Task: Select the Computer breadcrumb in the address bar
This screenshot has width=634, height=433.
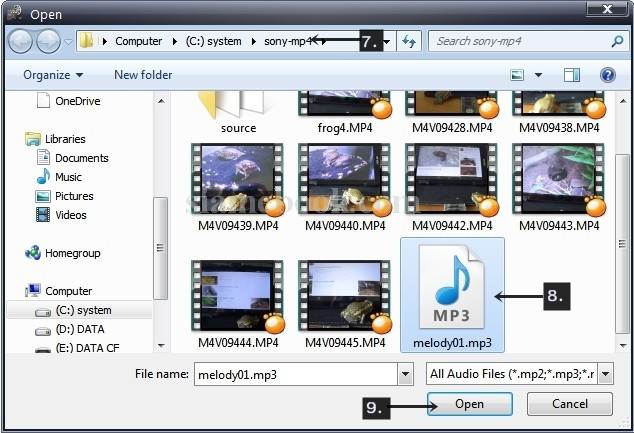Action: pyautogui.click(x=138, y=41)
